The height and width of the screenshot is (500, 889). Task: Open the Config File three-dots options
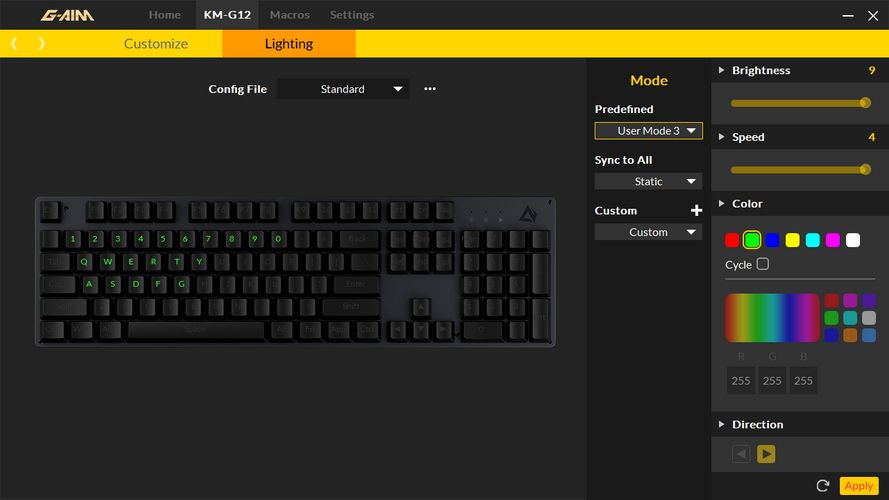430,89
